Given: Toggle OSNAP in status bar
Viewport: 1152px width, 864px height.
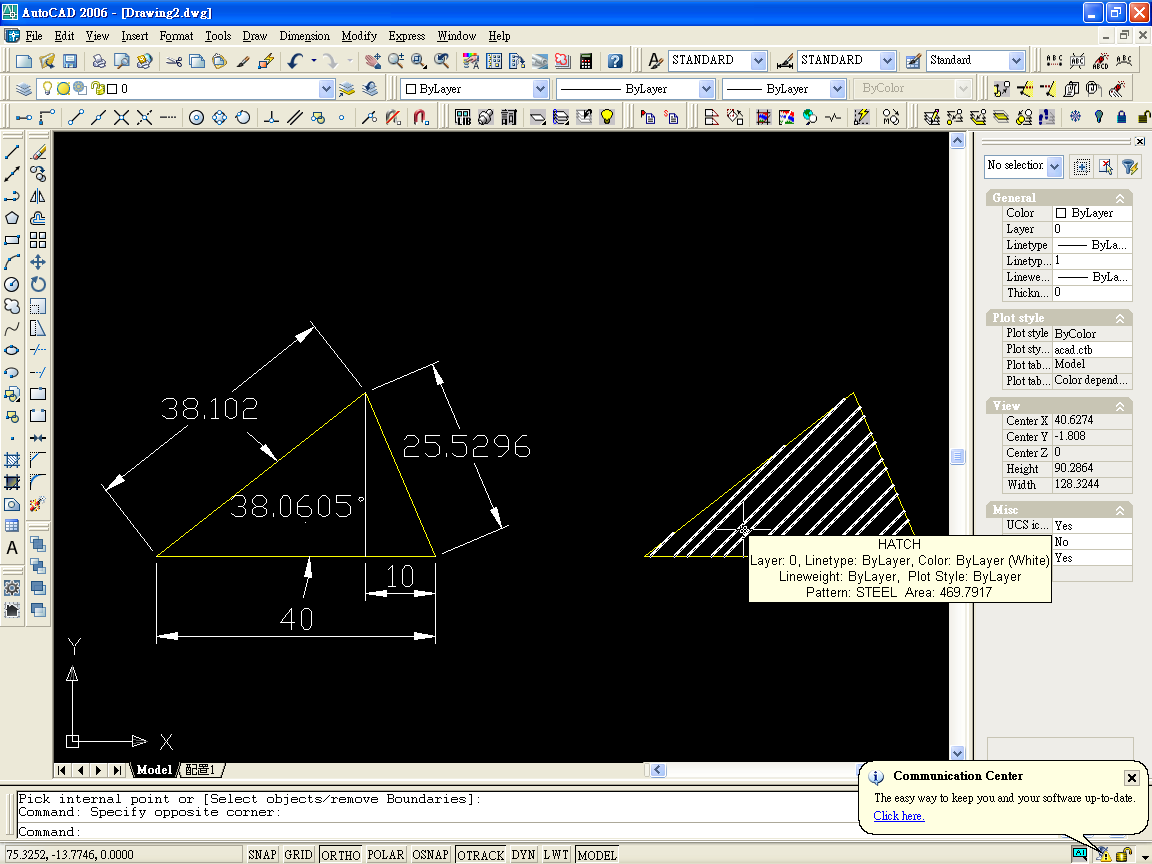Looking at the screenshot, I should pos(431,854).
